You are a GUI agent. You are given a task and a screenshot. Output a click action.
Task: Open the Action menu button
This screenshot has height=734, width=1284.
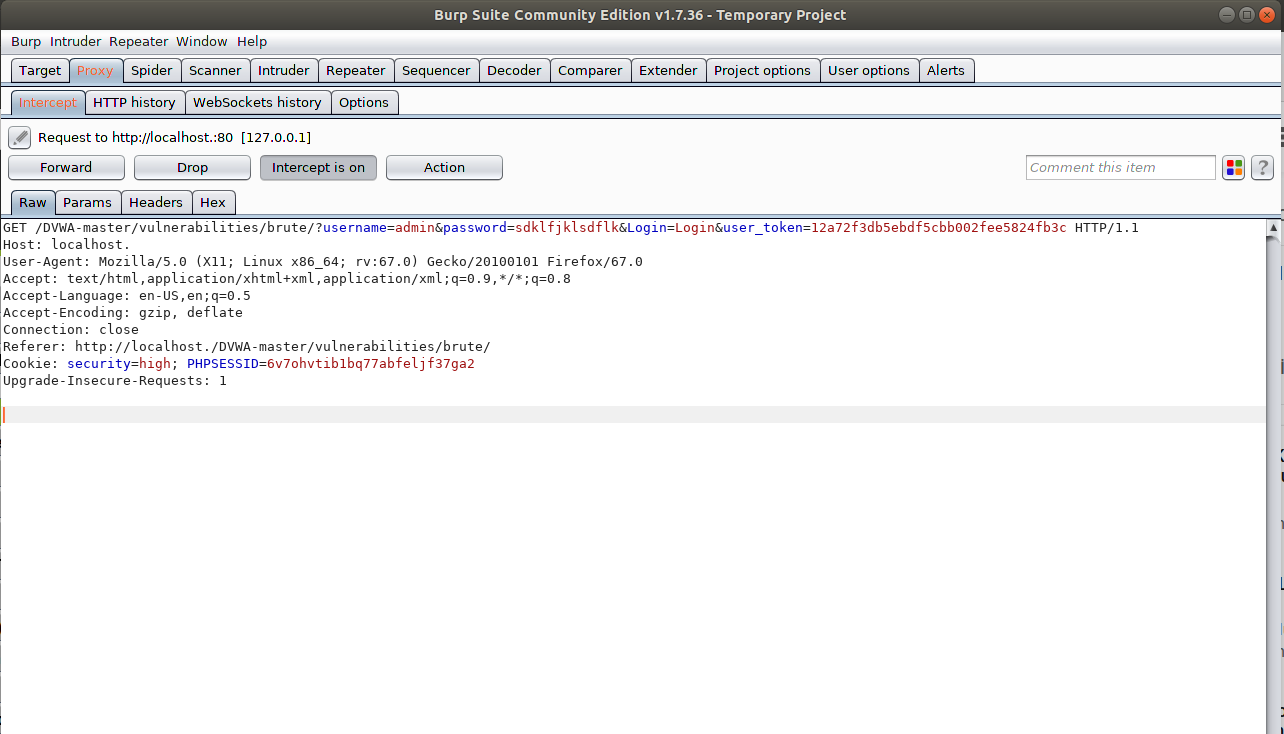click(444, 168)
